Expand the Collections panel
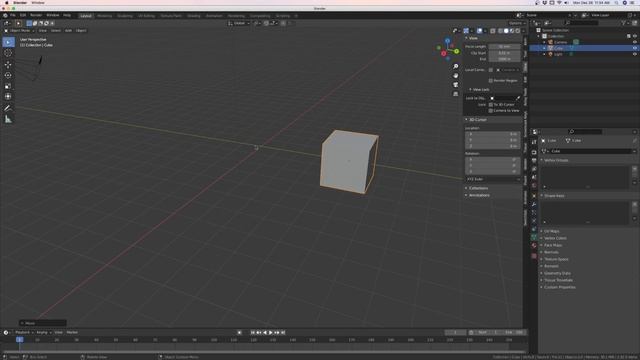This screenshot has width=640, height=360. tap(477, 188)
